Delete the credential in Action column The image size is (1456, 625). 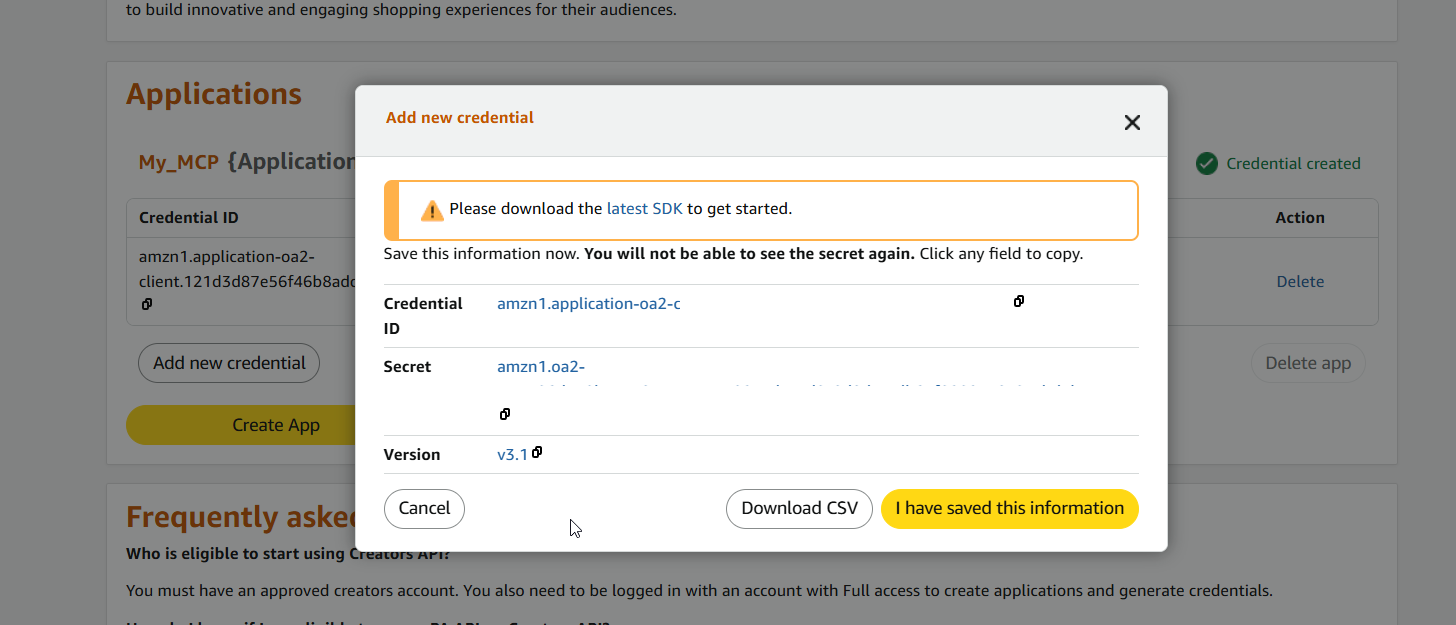tap(1300, 282)
